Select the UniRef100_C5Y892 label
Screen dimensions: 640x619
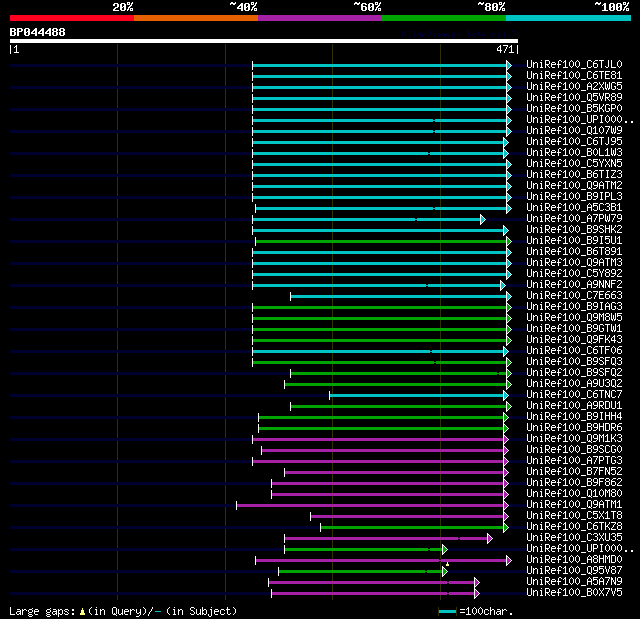(574, 274)
